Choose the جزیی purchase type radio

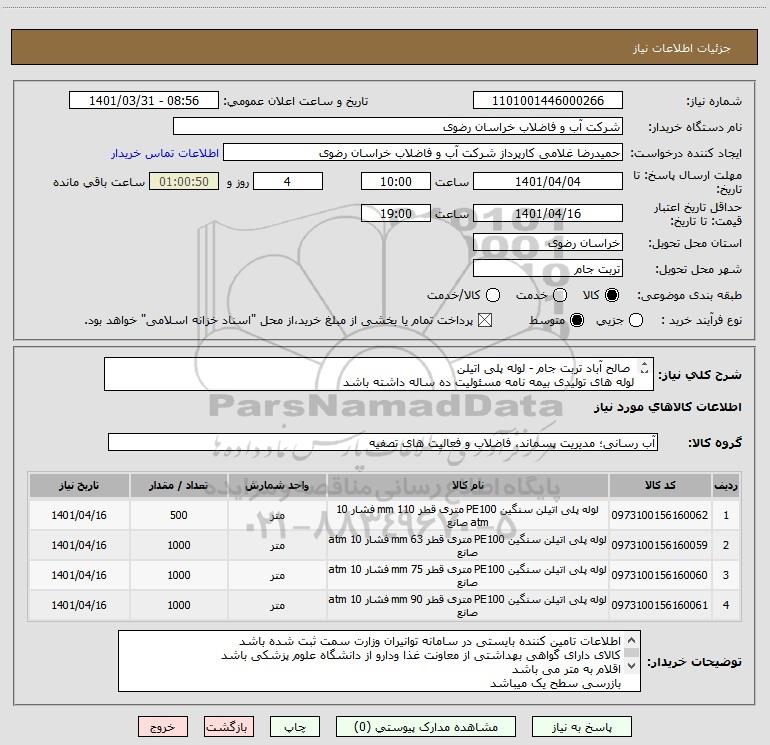[x=636, y=321]
